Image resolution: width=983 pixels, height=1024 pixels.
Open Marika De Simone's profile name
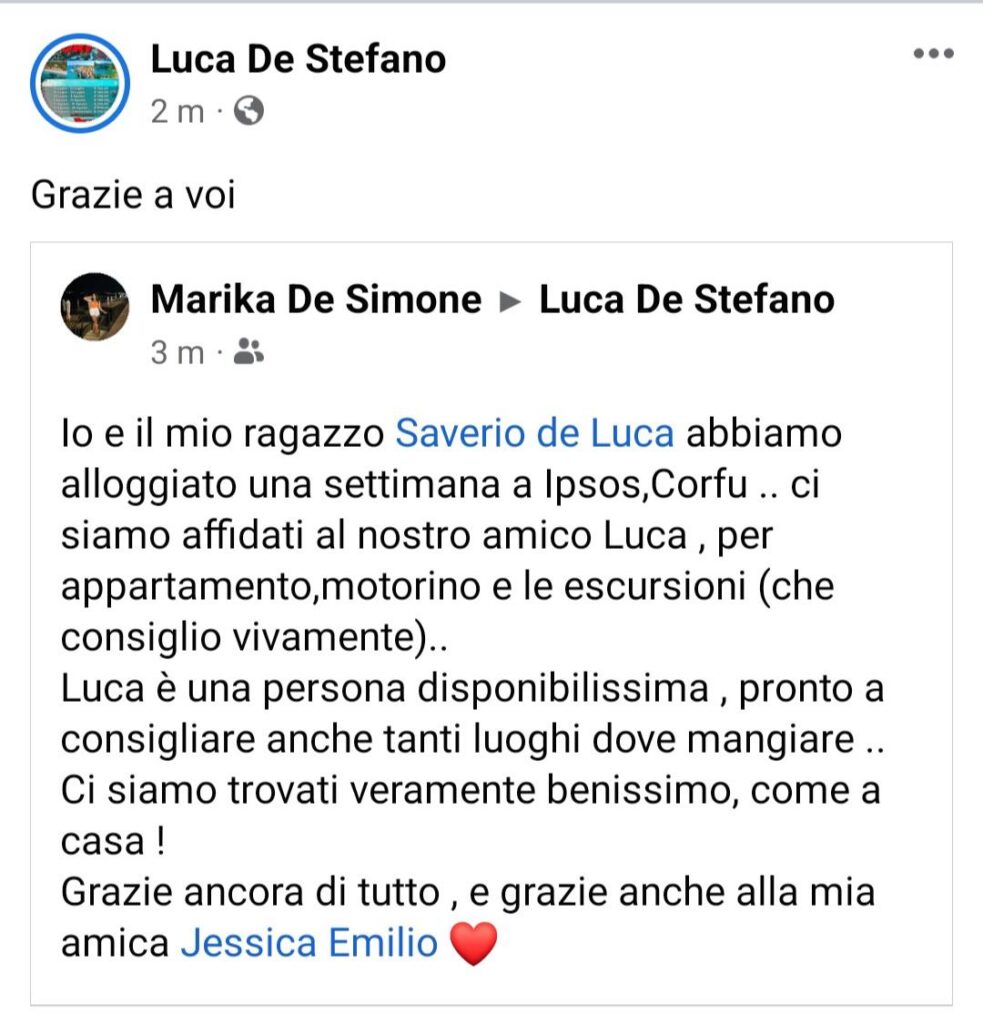click(x=316, y=299)
